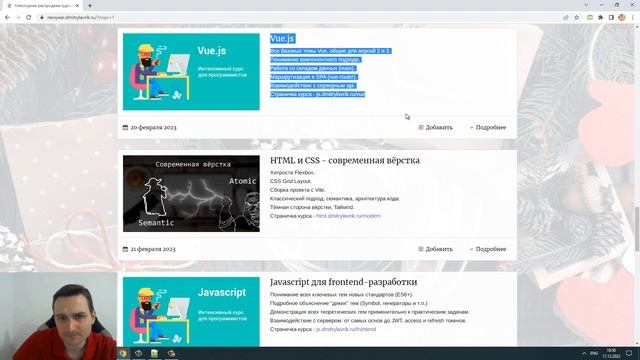Open the green taskbar app icon
This screenshot has height=360, width=640.
[x=154, y=353]
